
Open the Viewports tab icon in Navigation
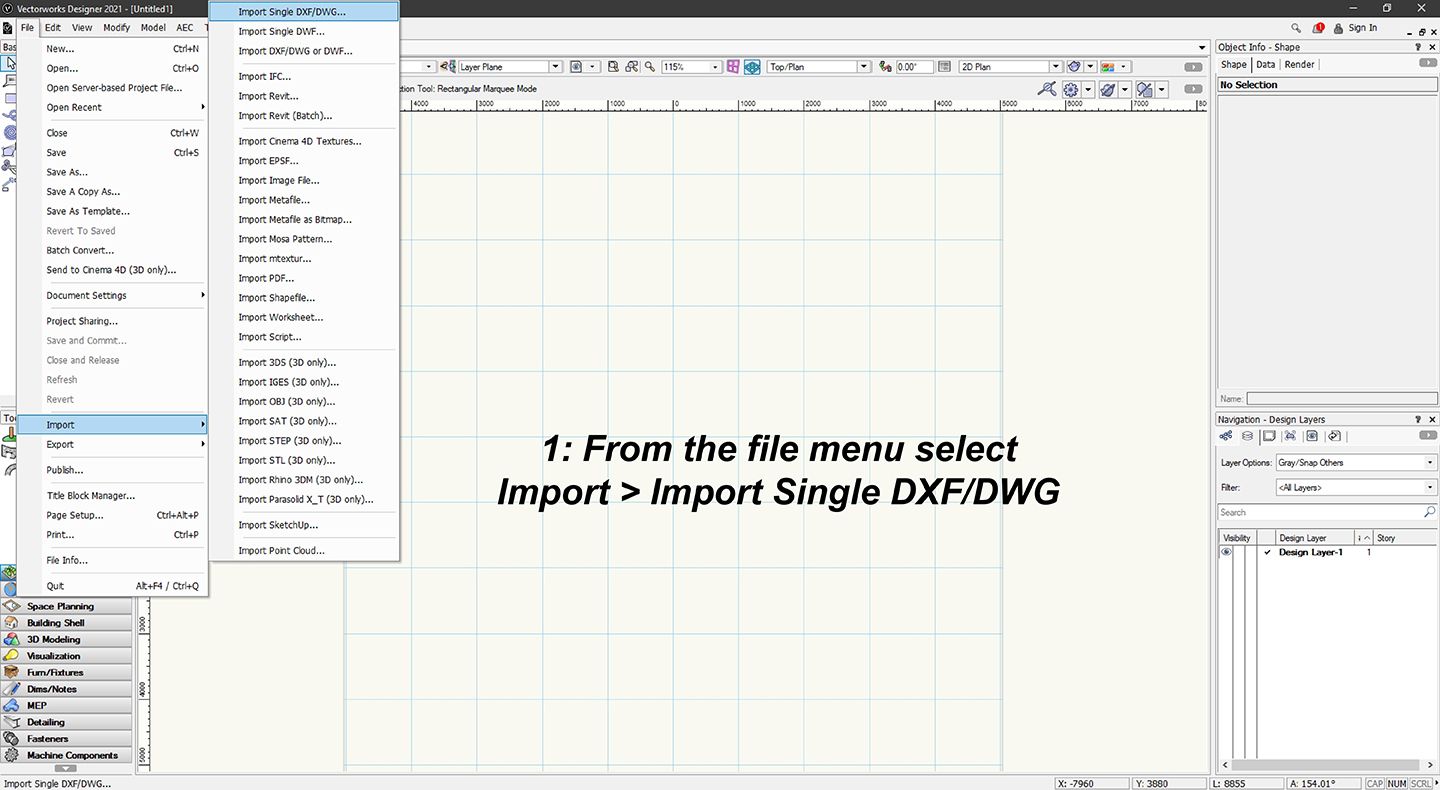point(1290,436)
